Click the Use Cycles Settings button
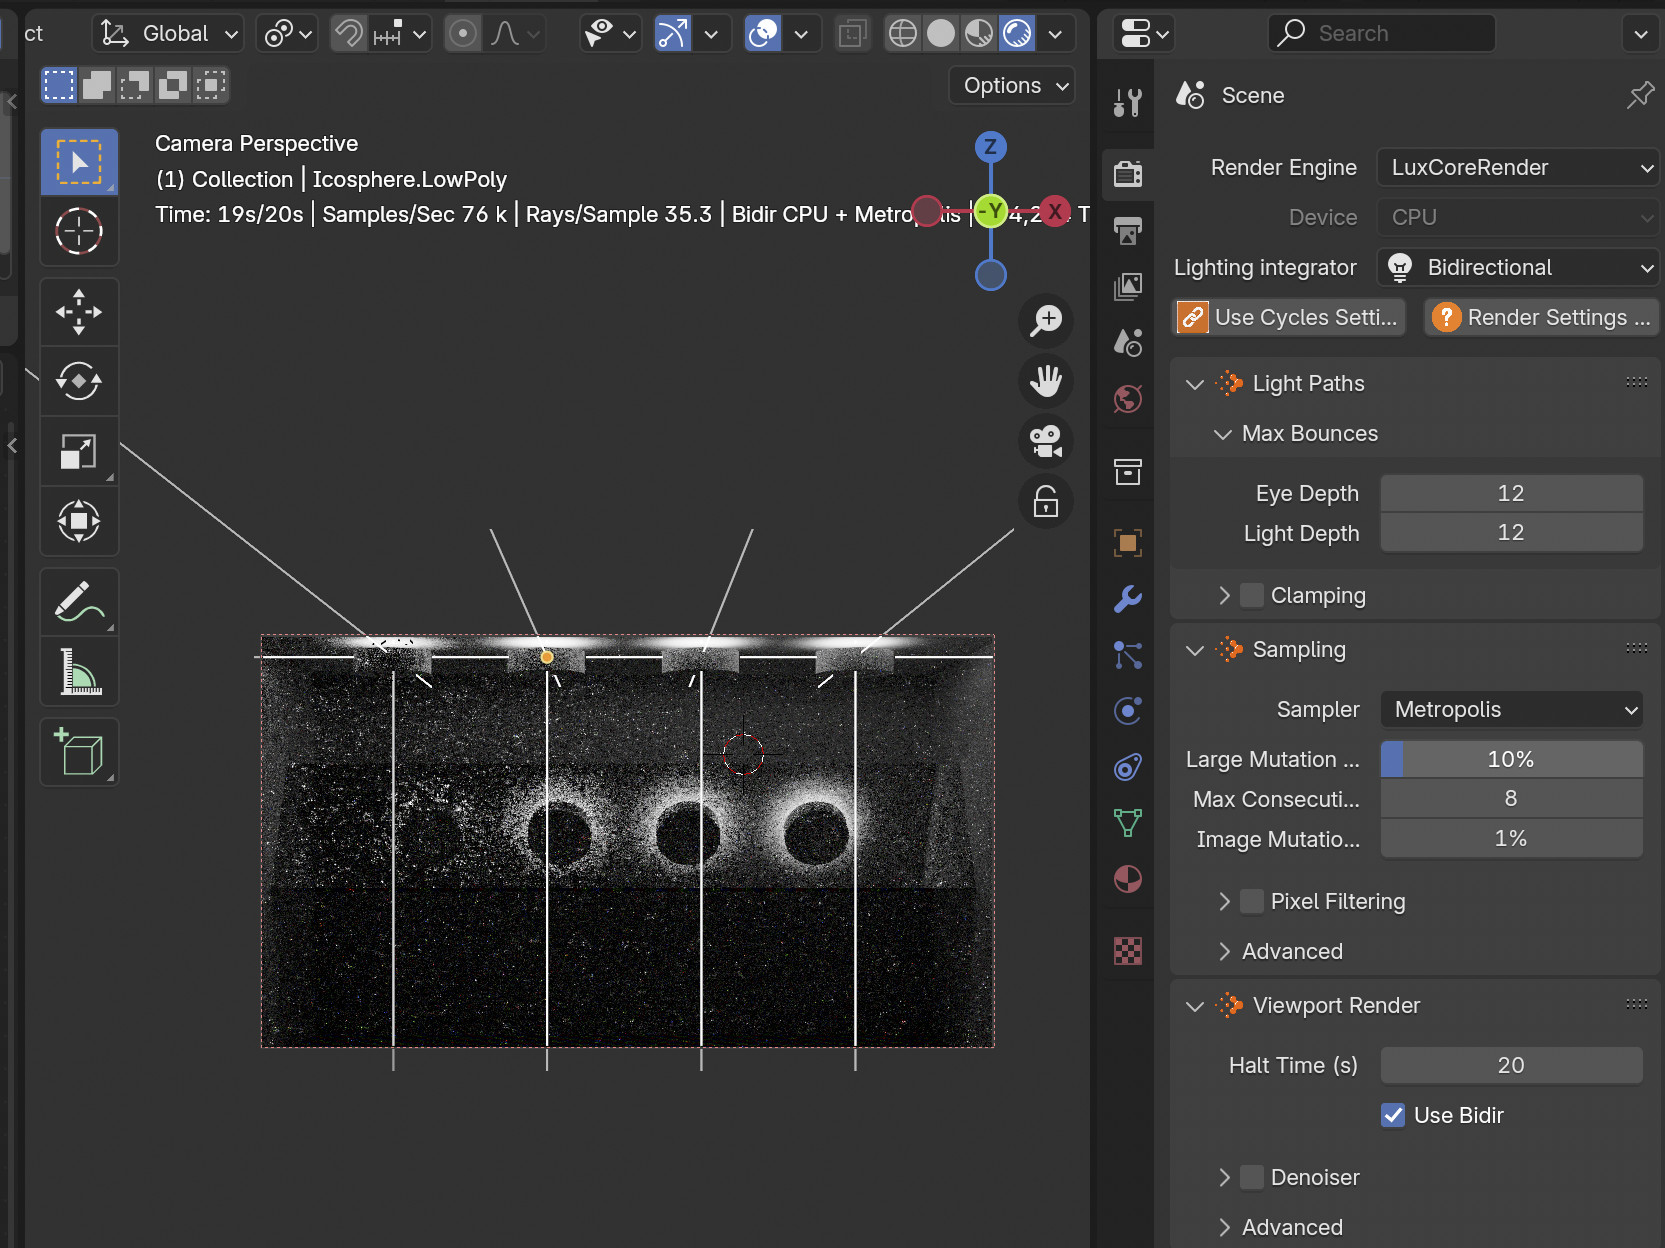1665x1248 pixels. (x=1289, y=317)
